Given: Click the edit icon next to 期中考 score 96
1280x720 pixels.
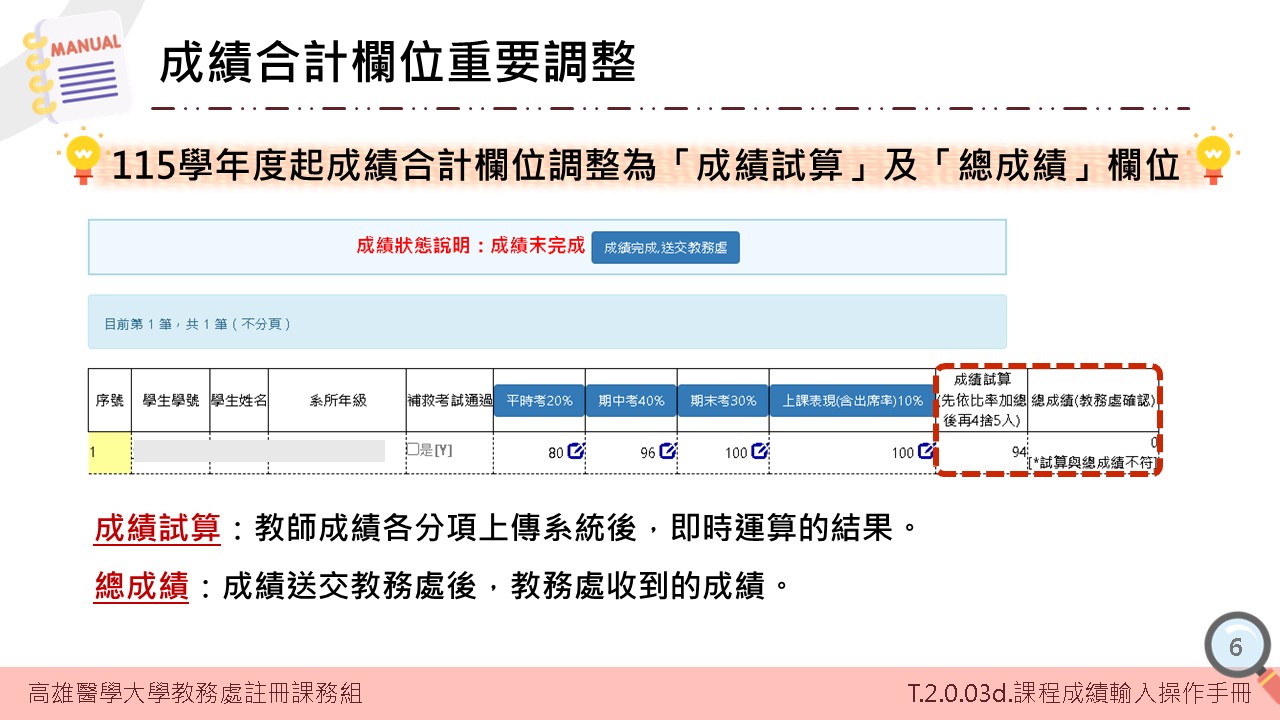Looking at the screenshot, I should pyautogui.click(x=668, y=451).
